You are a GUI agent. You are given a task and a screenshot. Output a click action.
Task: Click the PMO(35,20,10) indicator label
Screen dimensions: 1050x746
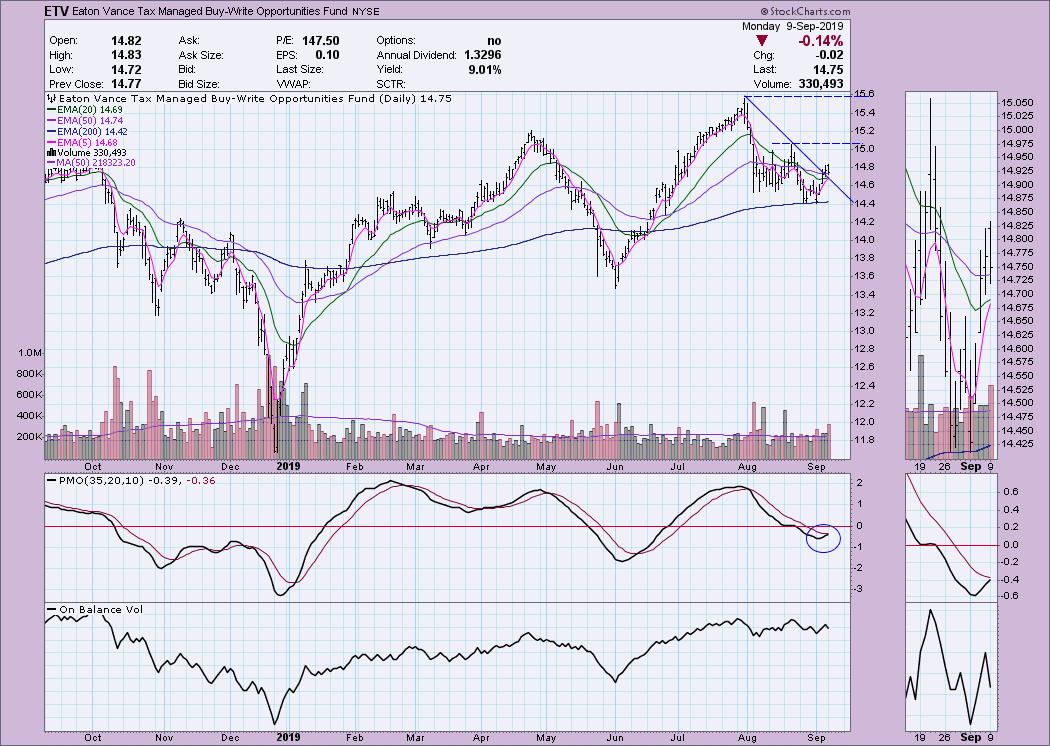click(101, 480)
